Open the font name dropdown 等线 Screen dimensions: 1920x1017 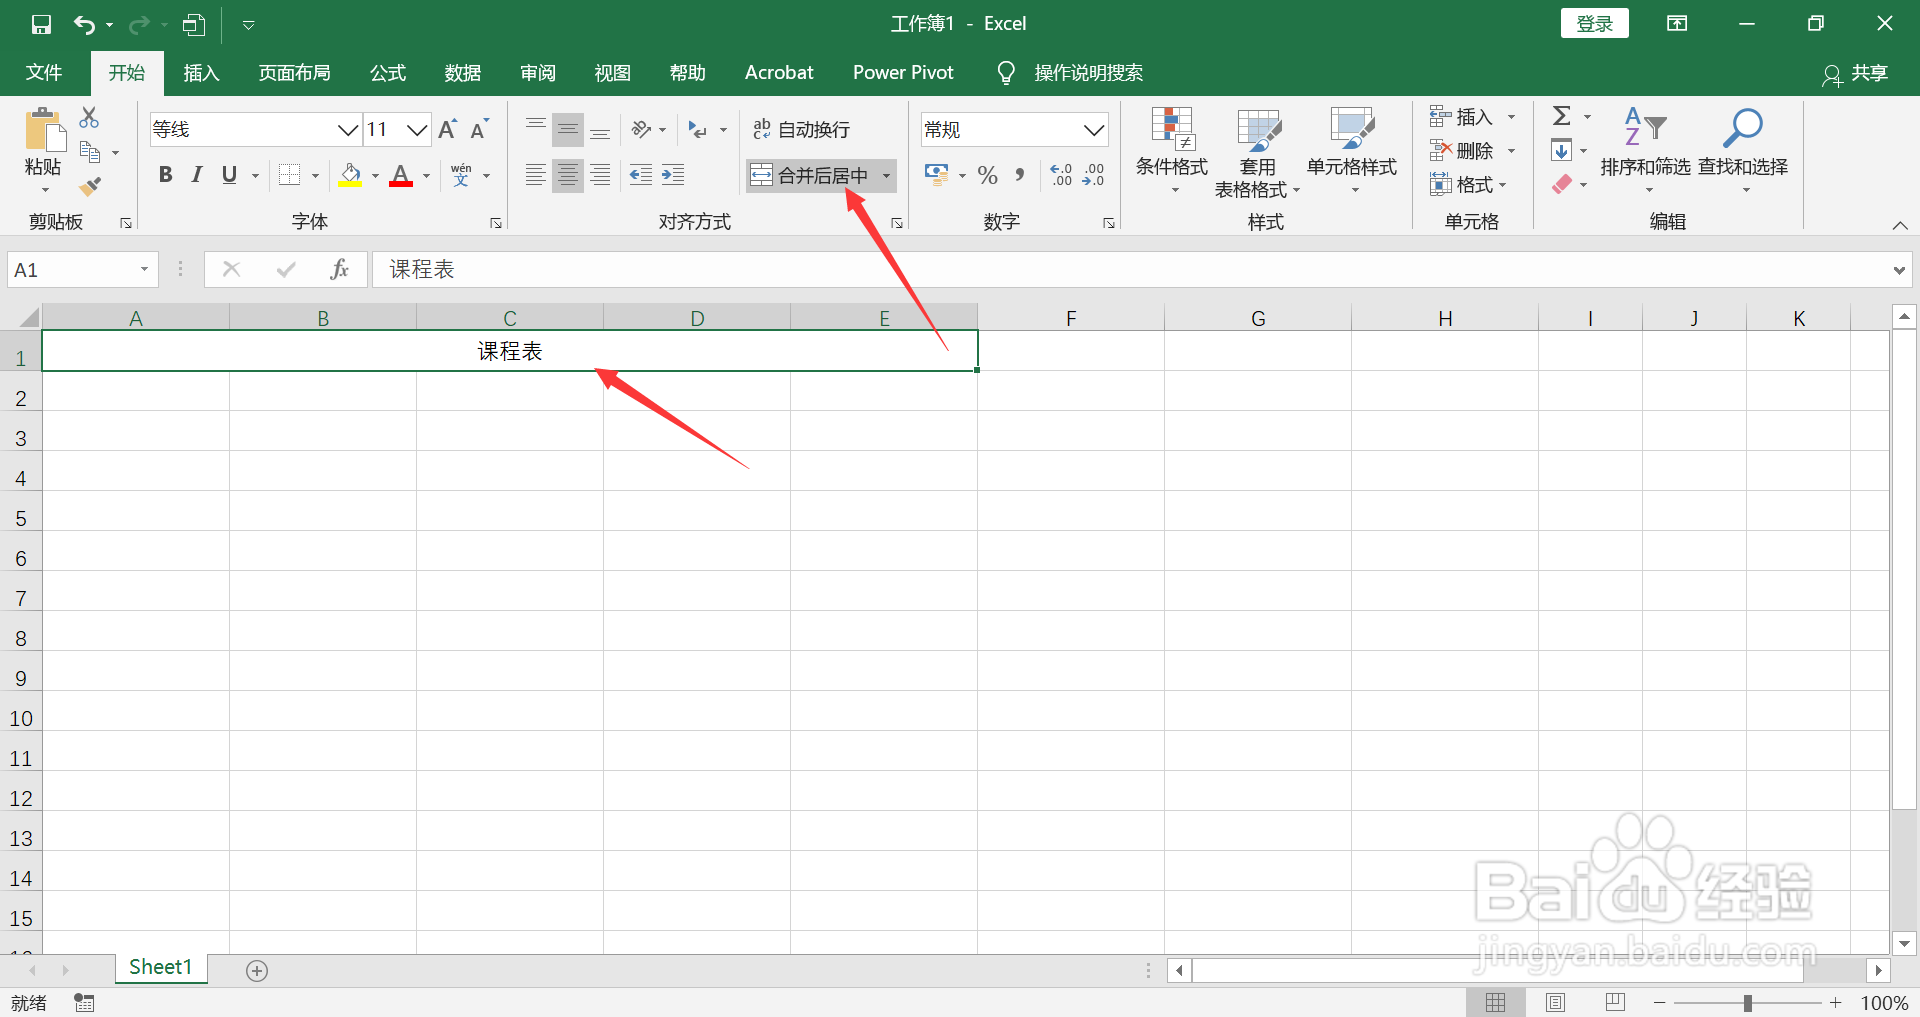pyautogui.click(x=348, y=129)
